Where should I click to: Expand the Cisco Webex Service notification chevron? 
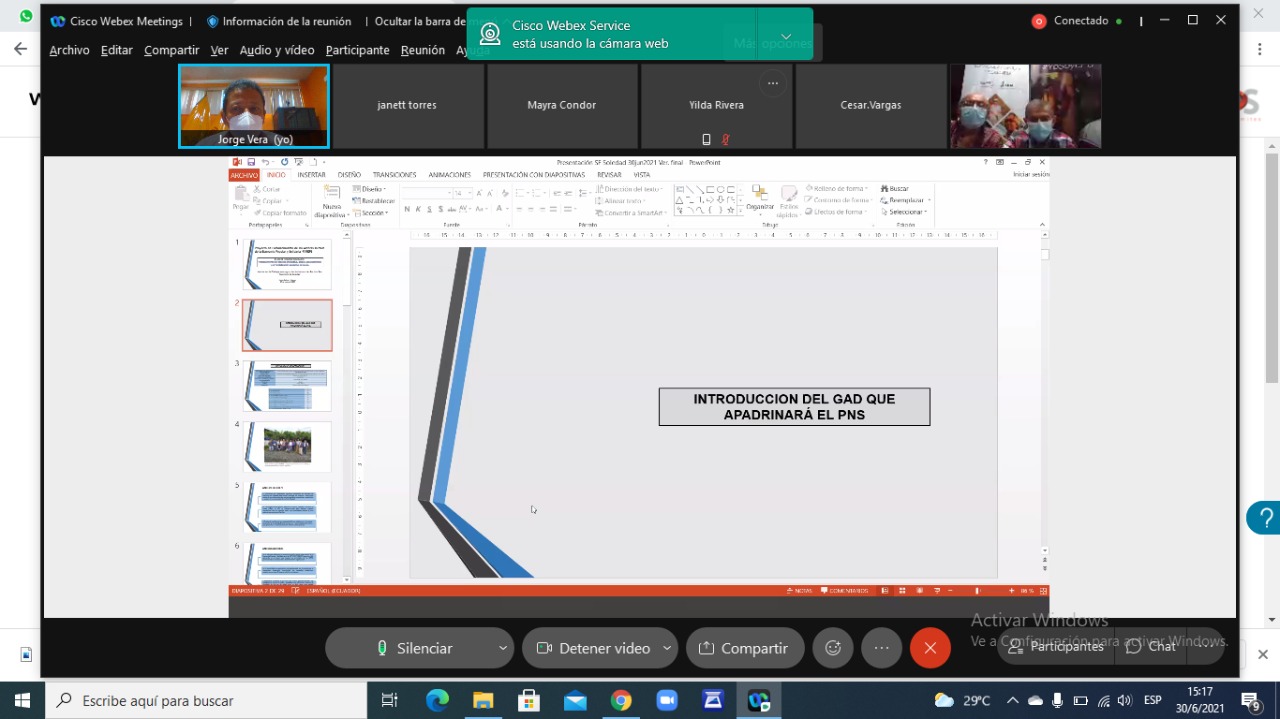(x=786, y=36)
